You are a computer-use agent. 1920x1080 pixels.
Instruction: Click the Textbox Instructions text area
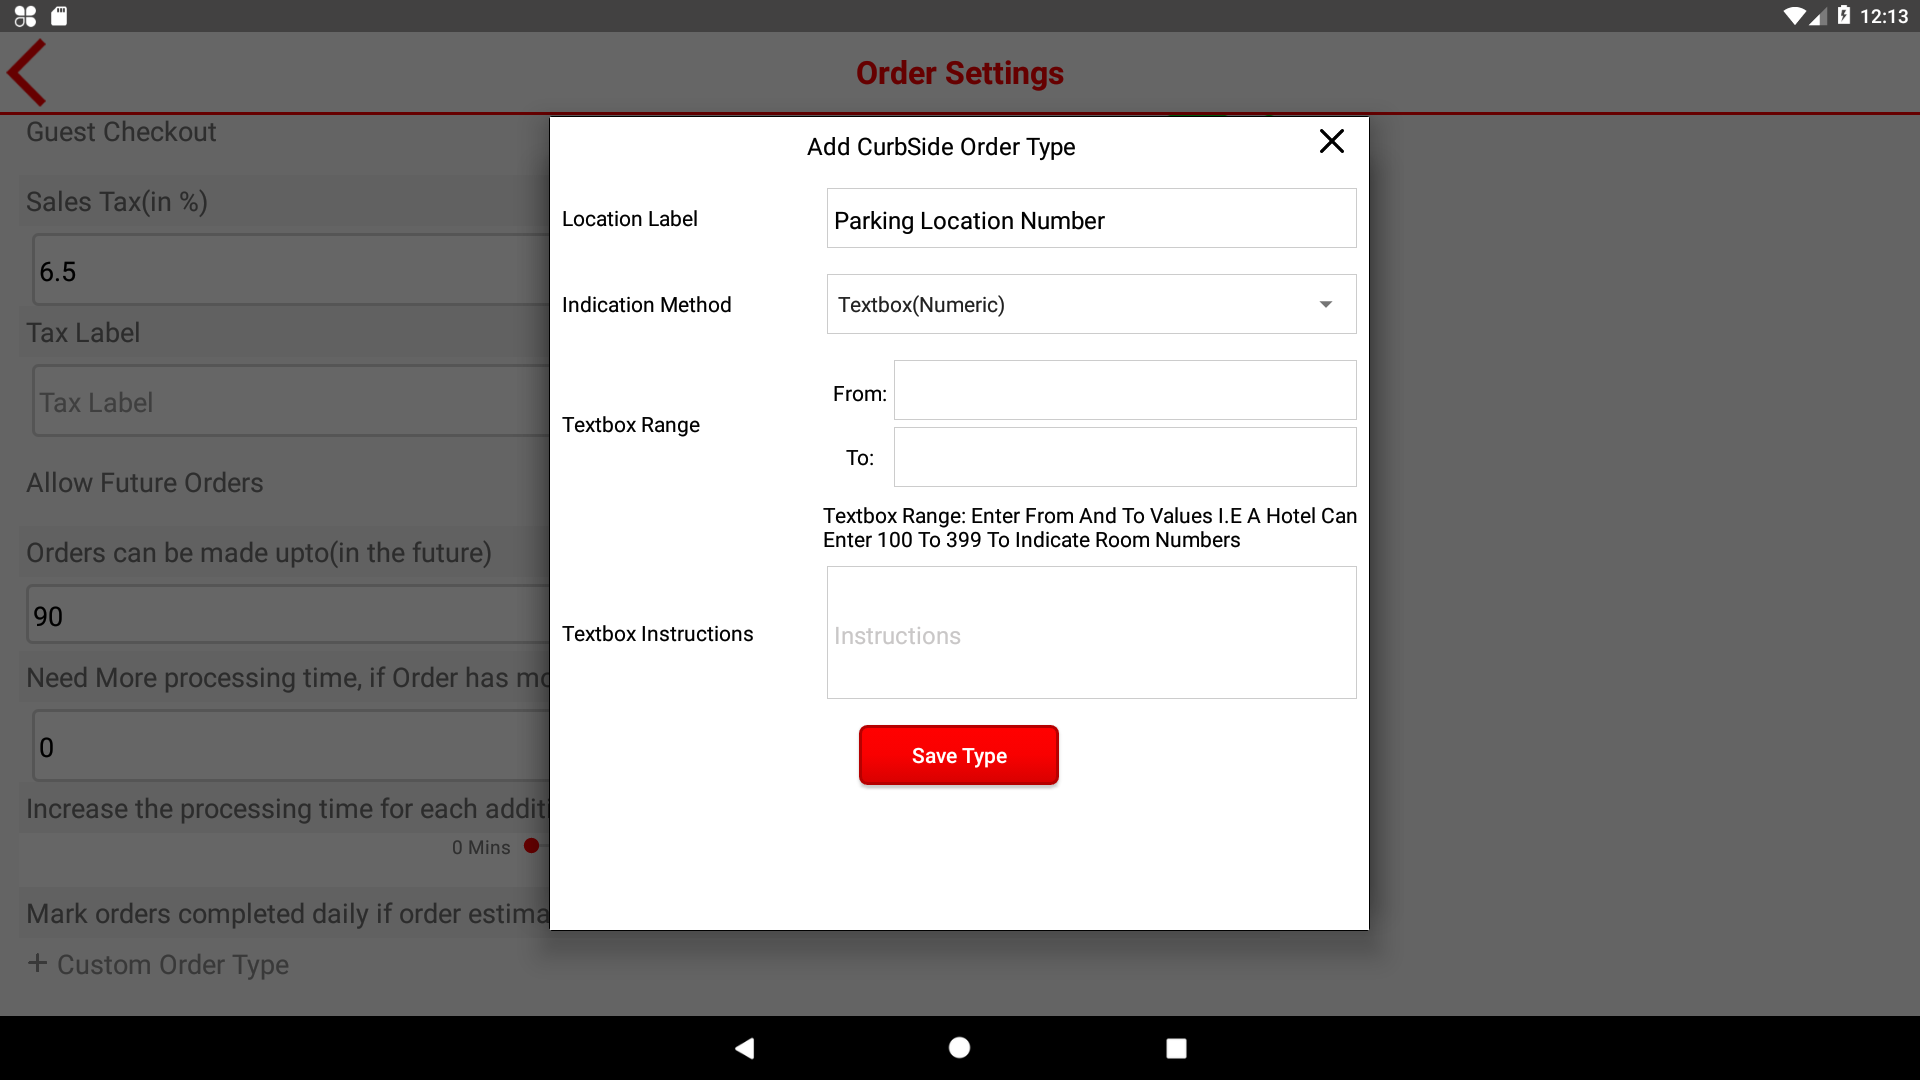1090,633
